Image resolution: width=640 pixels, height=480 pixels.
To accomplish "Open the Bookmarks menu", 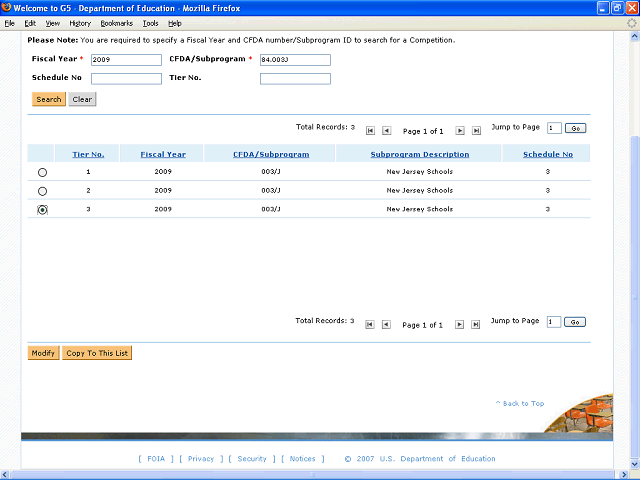I will click(115, 23).
